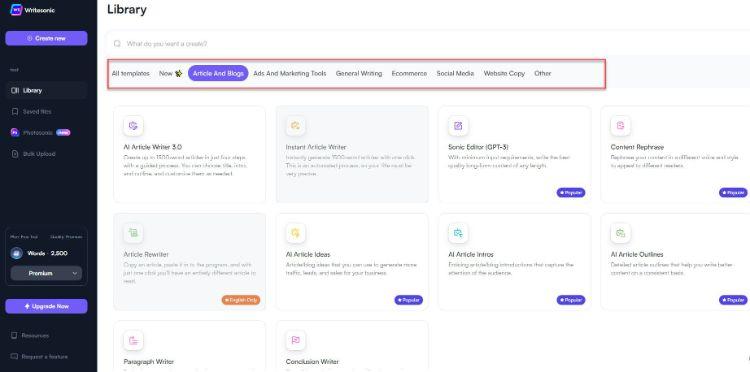This screenshot has height=372, width=750.
Task: Click the Paragraph Writer icon
Action: (x=133, y=340)
